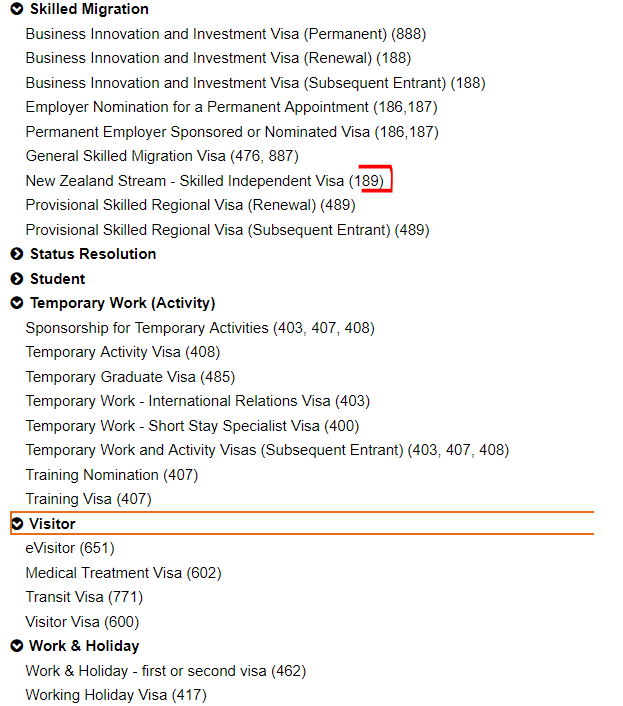The height and width of the screenshot is (706, 623).
Task: Click the Visitor section chevron icon
Action: click(x=17, y=524)
